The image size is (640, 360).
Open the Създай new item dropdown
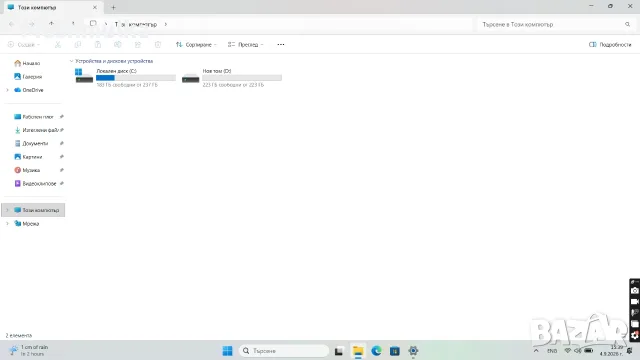coord(24,44)
